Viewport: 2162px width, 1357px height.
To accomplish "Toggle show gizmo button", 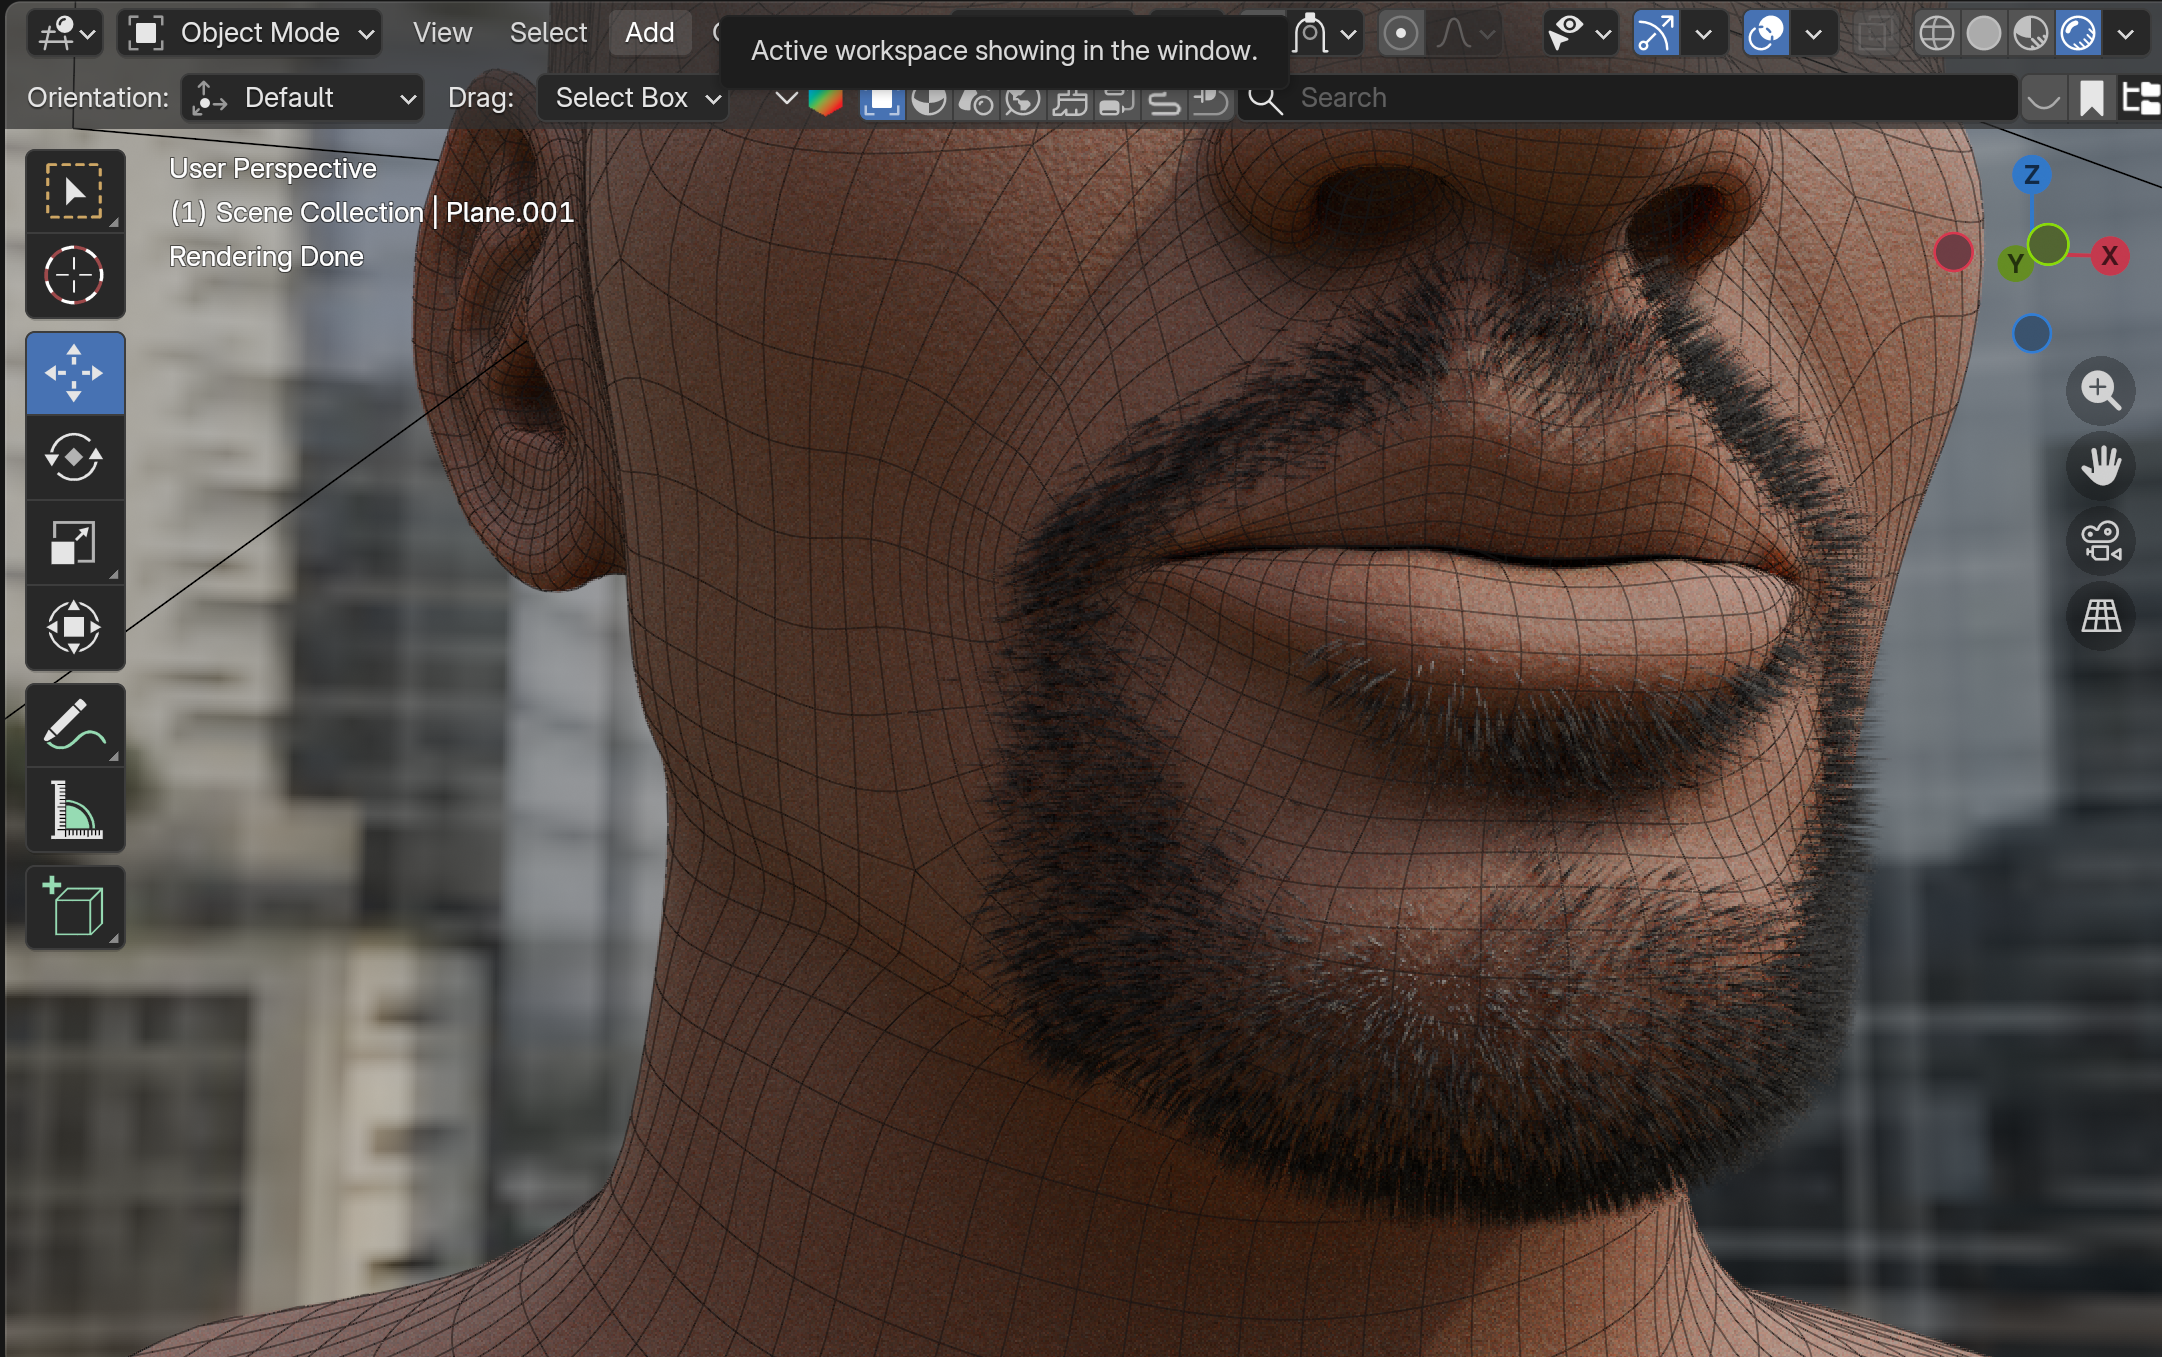I will point(1656,33).
